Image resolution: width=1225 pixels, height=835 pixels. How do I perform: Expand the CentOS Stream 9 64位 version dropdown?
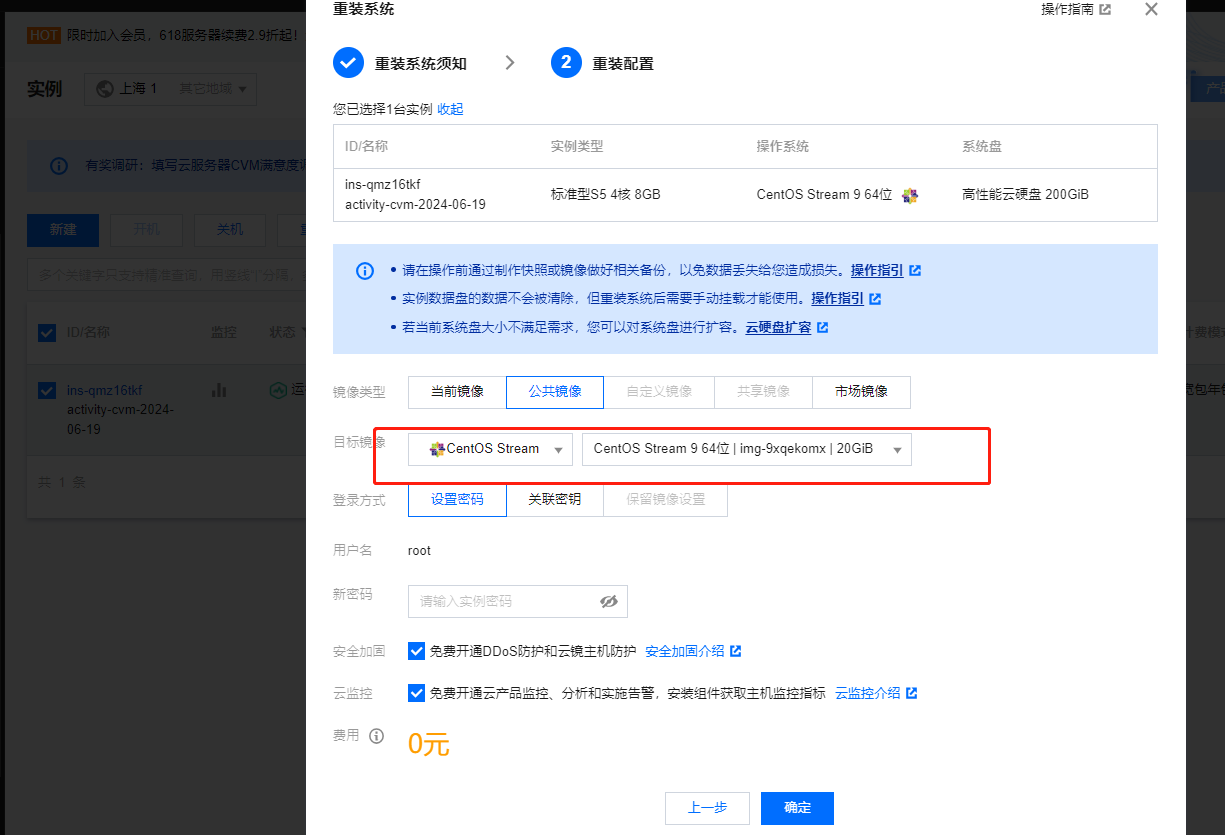coord(746,450)
